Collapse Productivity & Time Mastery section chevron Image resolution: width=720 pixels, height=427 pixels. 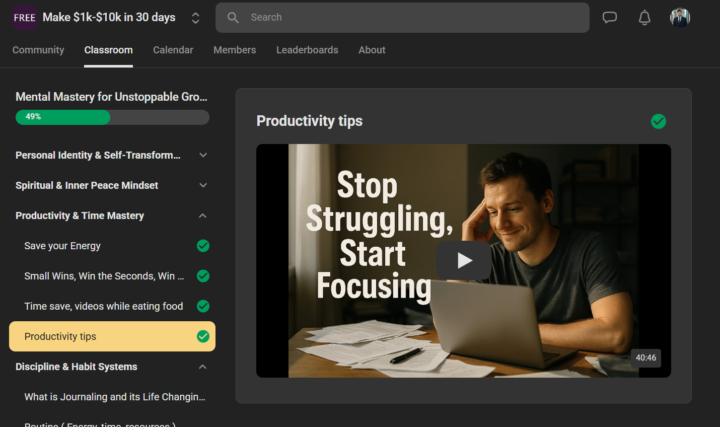(202, 215)
